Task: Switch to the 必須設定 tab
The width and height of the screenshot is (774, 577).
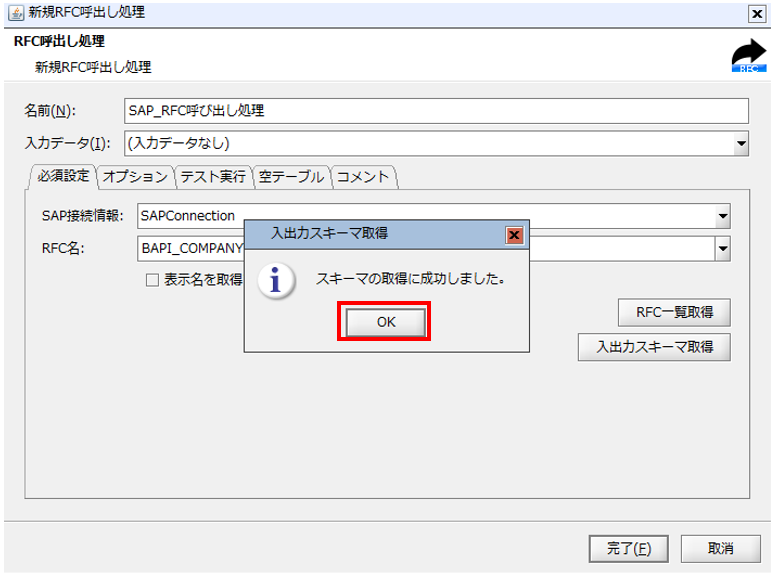Action: 63,176
